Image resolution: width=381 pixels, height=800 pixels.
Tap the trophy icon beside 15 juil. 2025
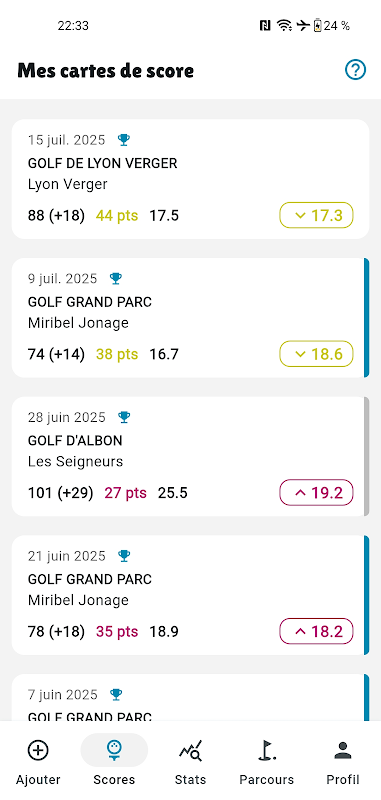[x=124, y=139]
